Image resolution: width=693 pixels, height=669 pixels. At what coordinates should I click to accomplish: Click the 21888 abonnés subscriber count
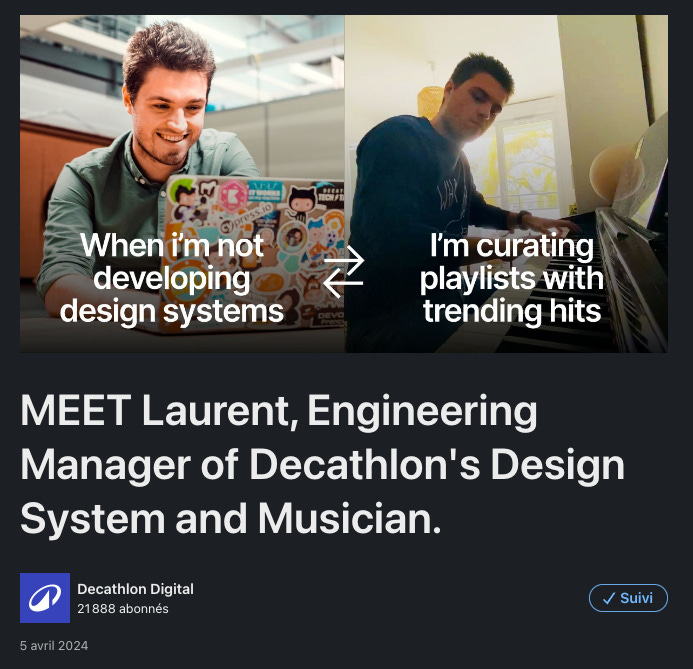[x=123, y=609]
